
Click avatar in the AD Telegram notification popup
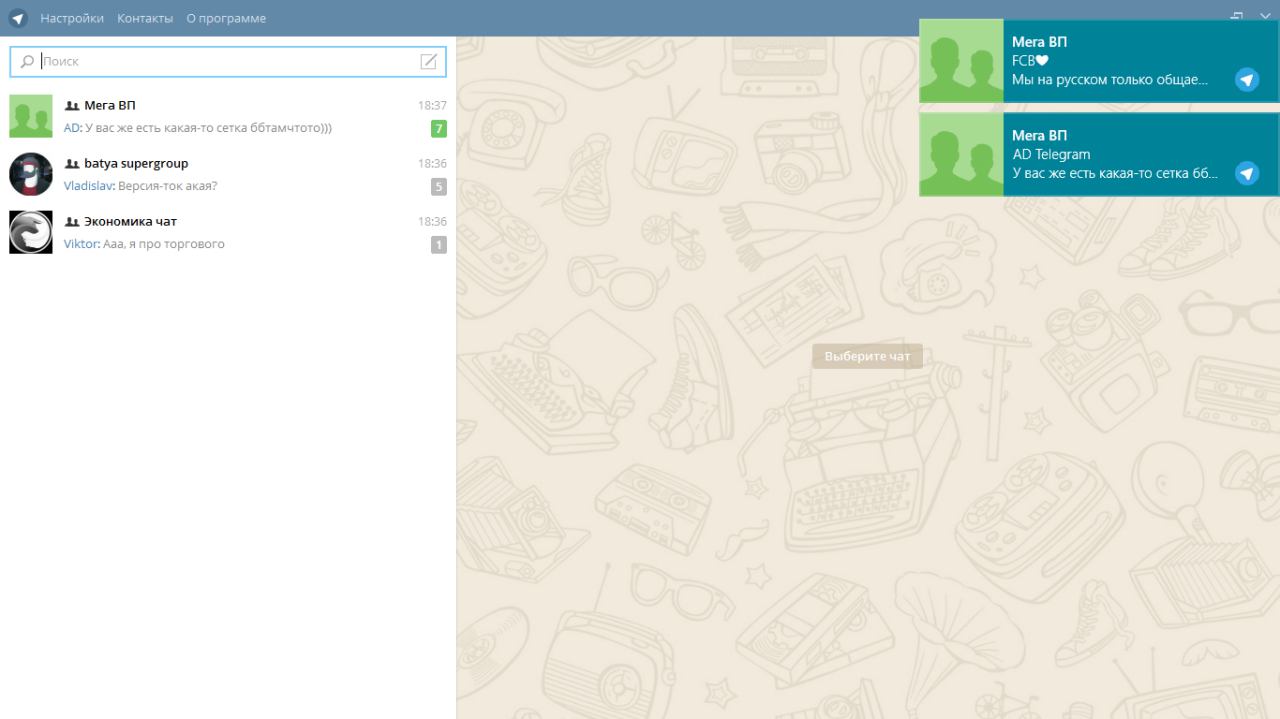click(961, 154)
